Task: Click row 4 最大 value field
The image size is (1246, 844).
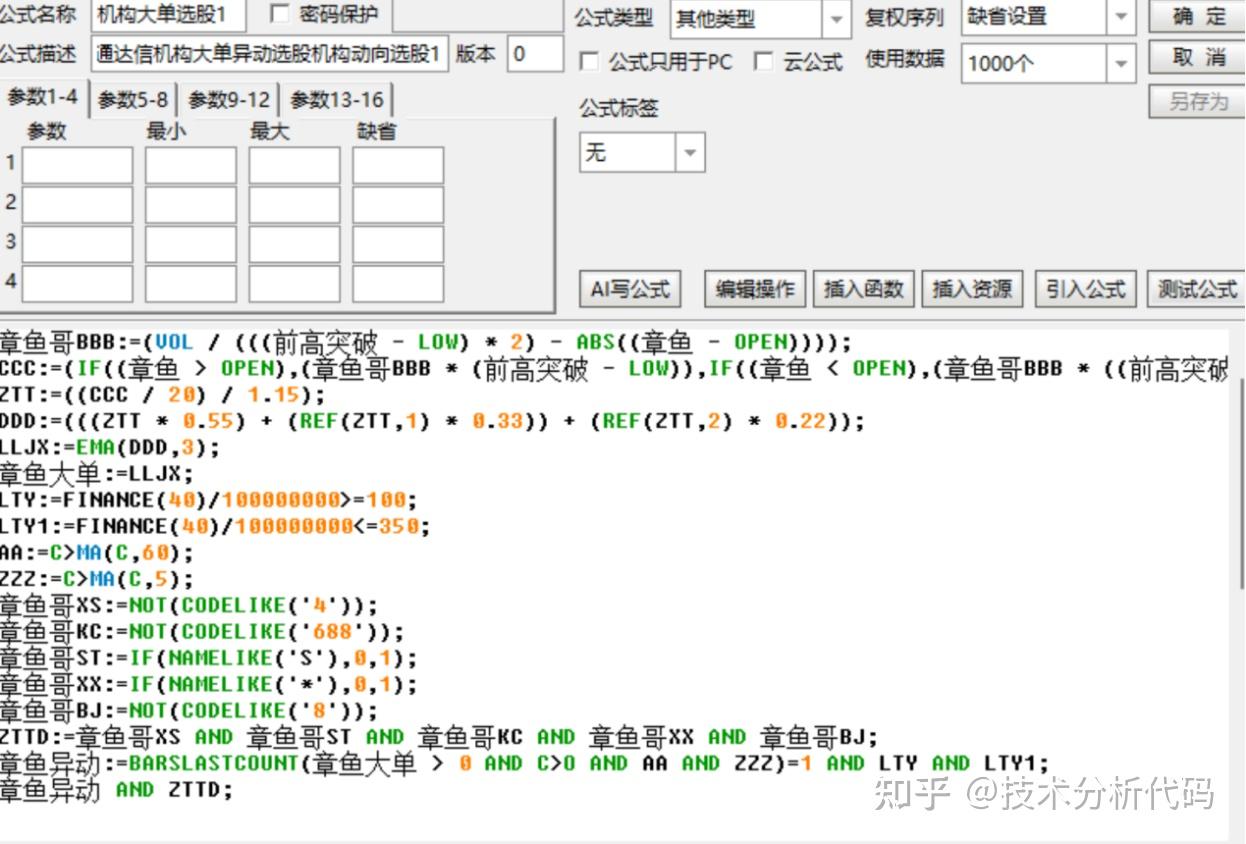Action: [294, 283]
